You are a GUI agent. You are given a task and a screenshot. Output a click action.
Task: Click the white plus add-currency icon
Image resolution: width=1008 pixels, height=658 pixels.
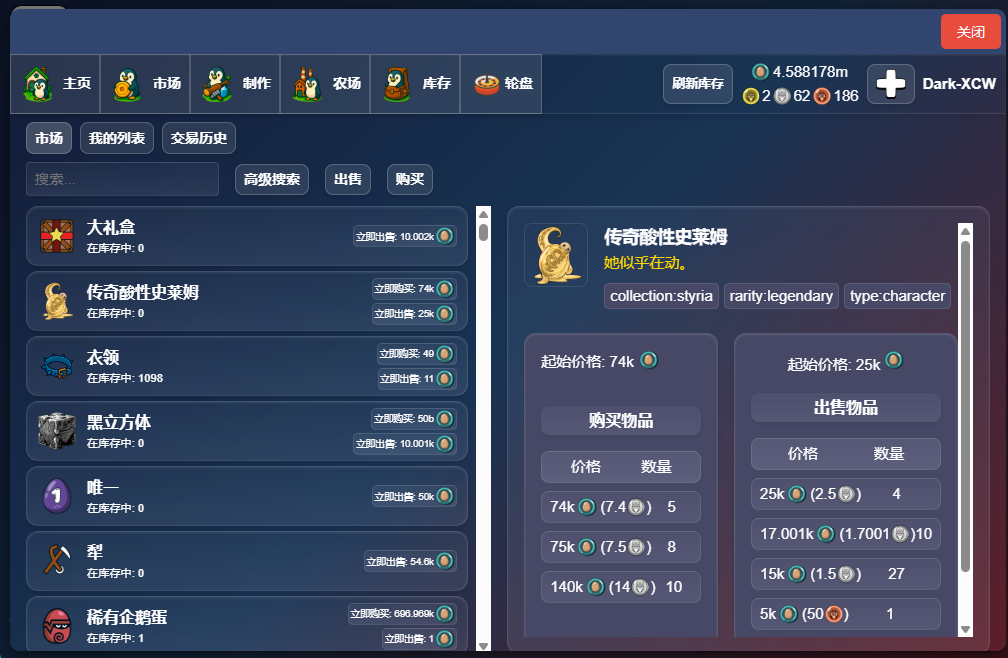[x=891, y=84]
